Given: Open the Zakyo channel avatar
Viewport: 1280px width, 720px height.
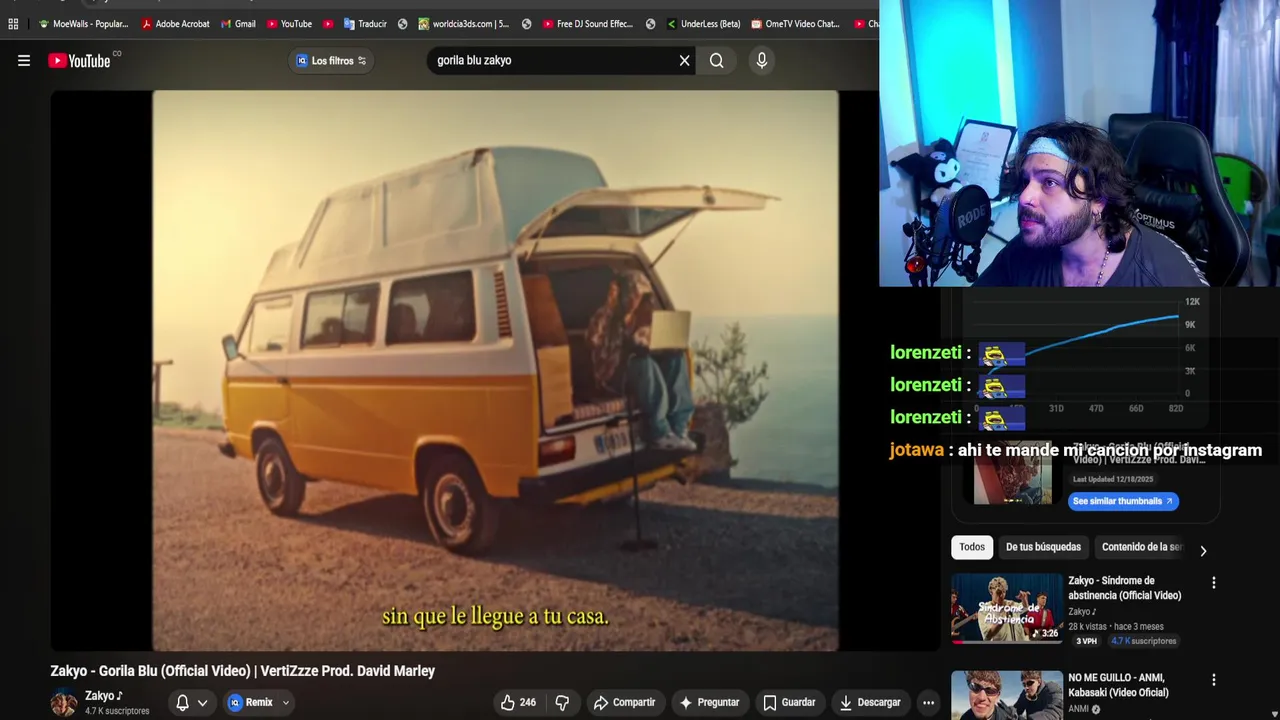Looking at the screenshot, I should click(64, 703).
